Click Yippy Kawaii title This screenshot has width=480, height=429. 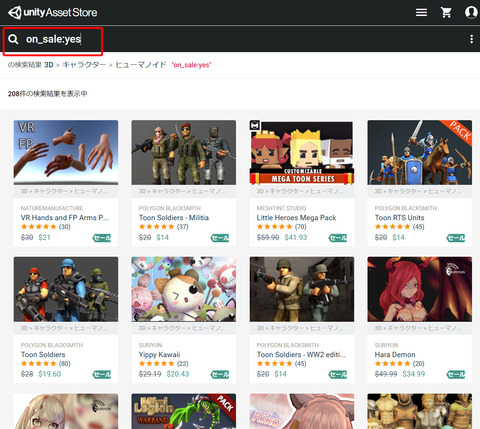pos(159,354)
